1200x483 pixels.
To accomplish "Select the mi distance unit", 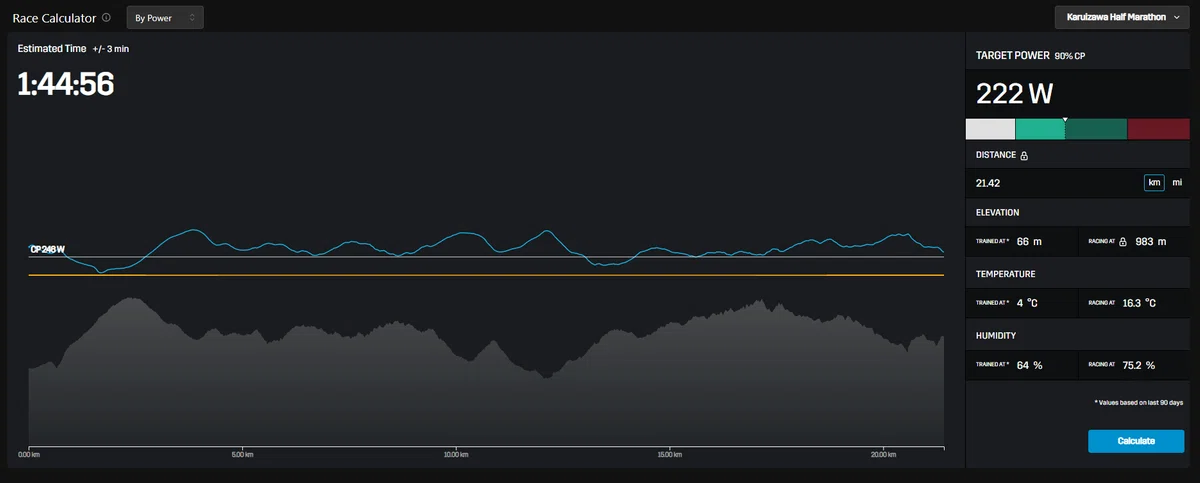I will [1177, 183].
